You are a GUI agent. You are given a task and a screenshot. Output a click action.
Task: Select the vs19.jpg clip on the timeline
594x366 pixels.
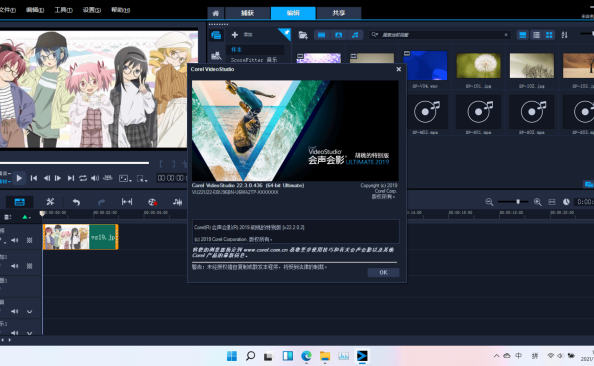coord(81,237)
